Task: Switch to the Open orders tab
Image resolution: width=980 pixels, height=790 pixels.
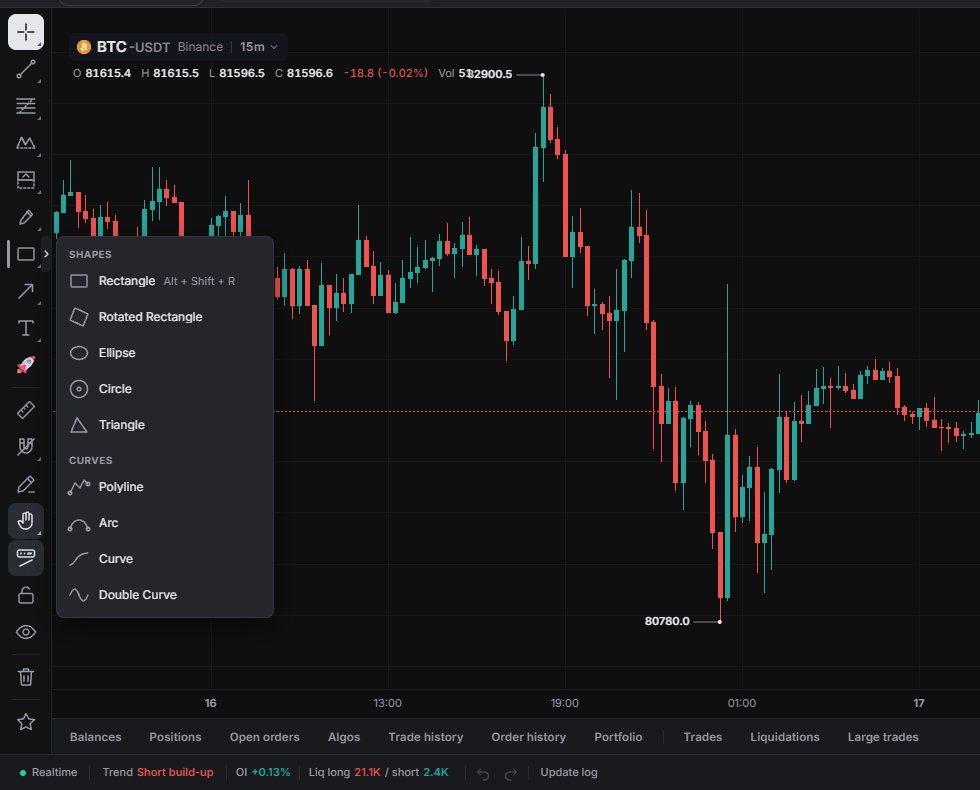Action: (x=264, y=737)
